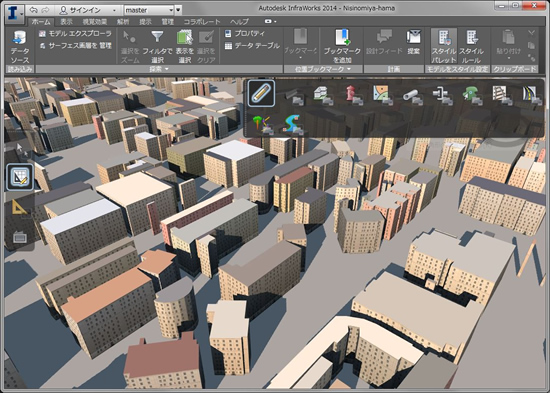The image size is (550, 393).
Task: Switch to the ヘルプ ribbon tab
Action: pos(240,22)
